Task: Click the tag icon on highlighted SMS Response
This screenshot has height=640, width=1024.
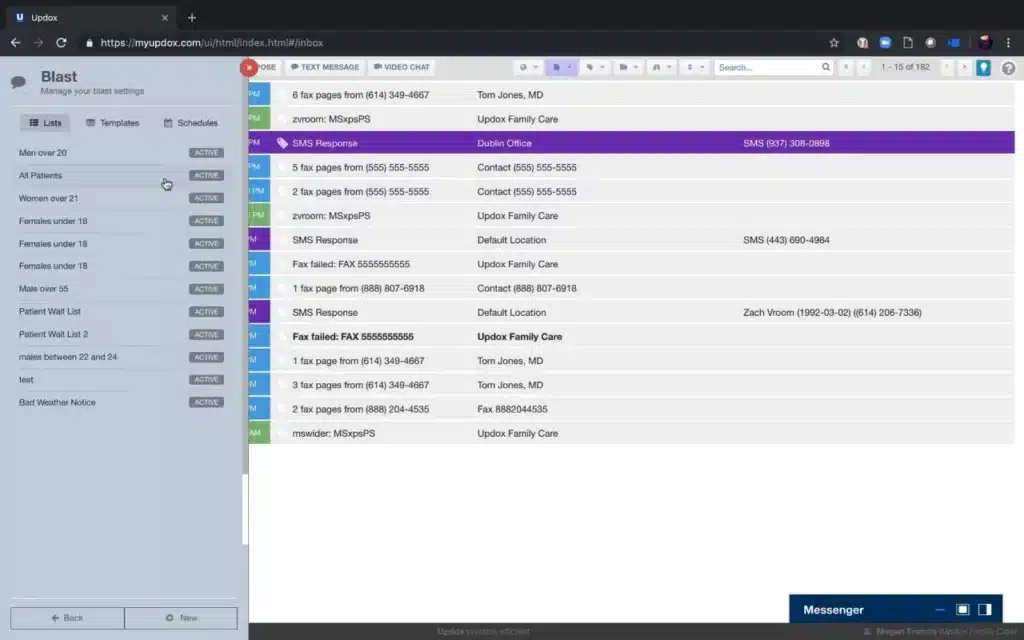Action: tap(282, 143)
